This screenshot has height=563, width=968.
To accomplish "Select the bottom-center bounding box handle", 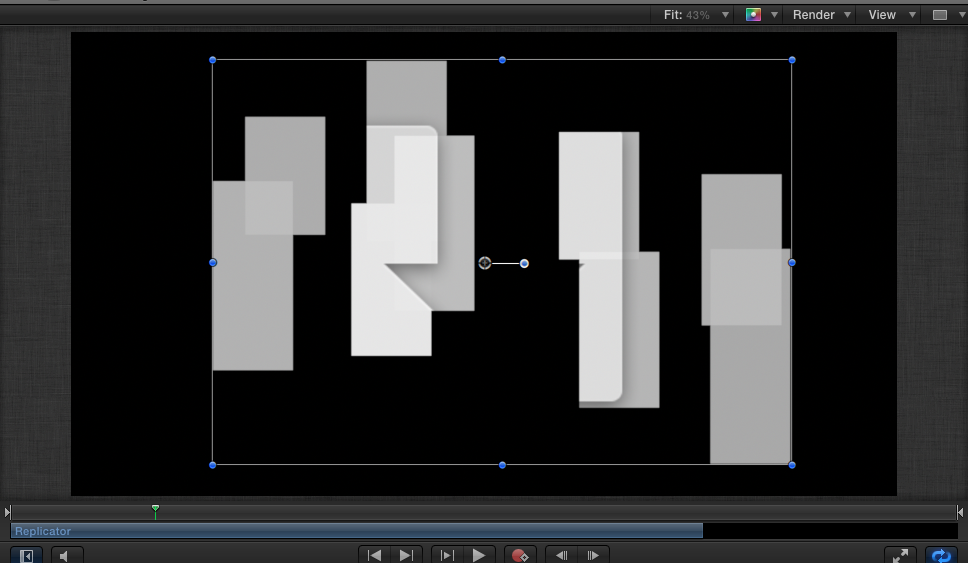I will pos(503,465).
